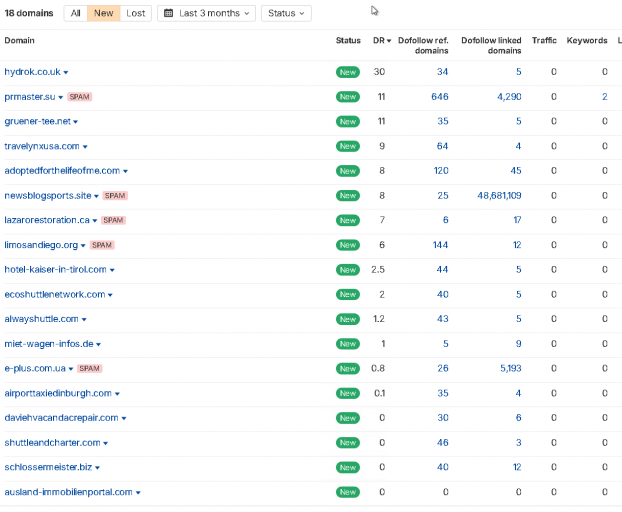Click the SPAM label on e-plus.com.ua
This screenshot has height=512, width=622.
(90, 368)
